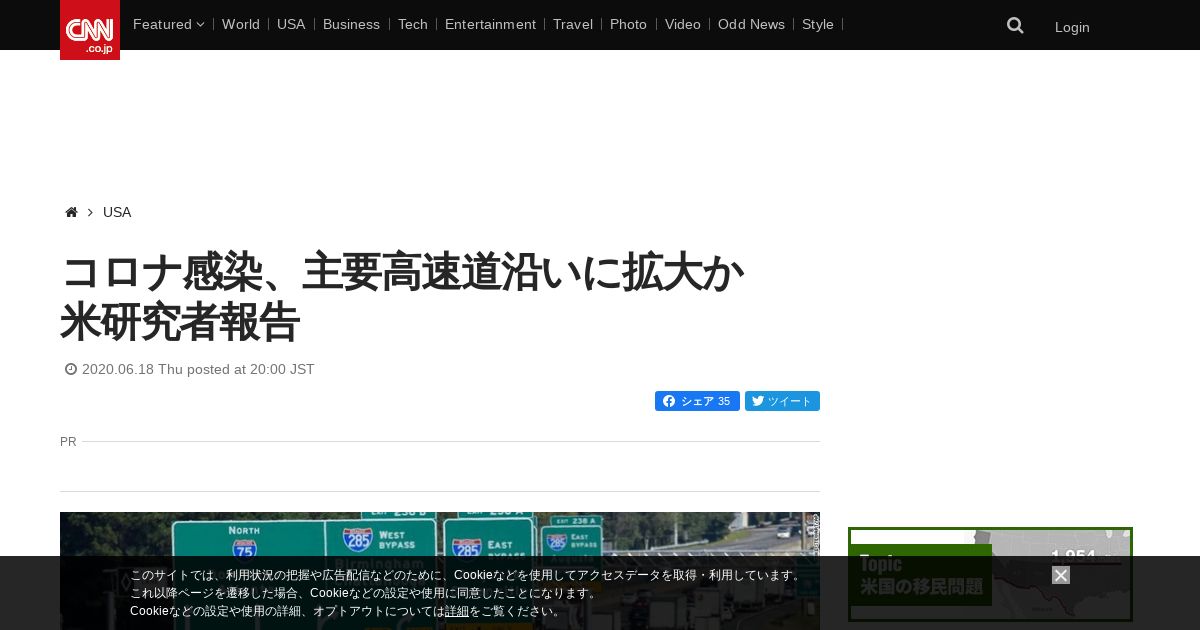The height and width of the screenshot is (630, 1200).
Task: Click the home breadcrumb icon
Action: click(x=71, y=212)
